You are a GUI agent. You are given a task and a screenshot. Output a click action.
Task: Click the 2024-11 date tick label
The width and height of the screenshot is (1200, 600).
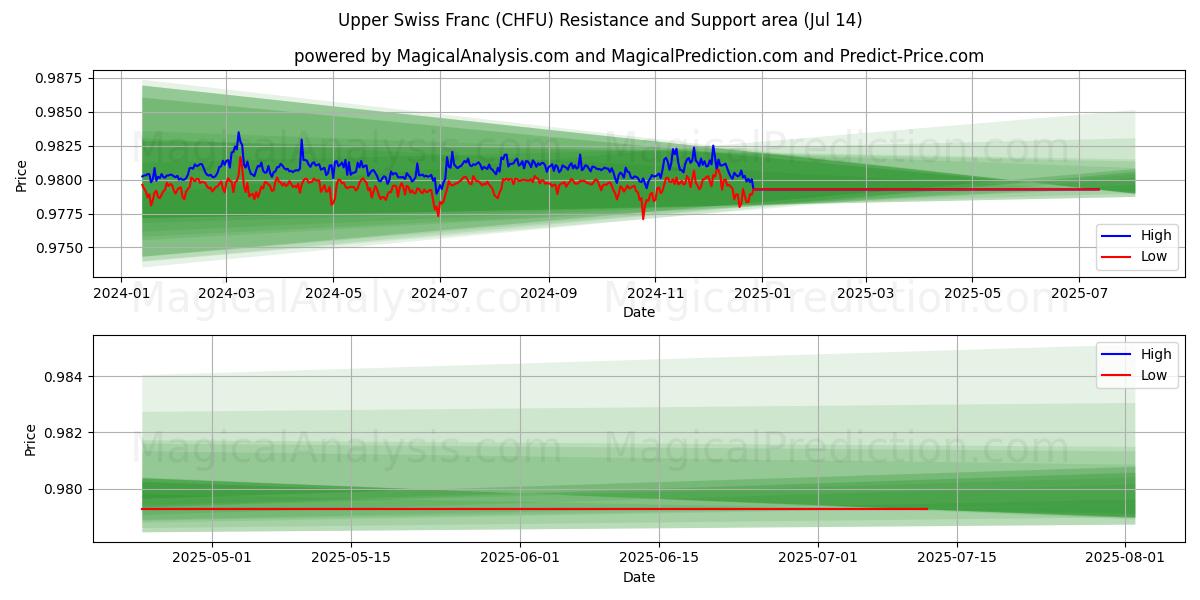click(x=655, y=294)
